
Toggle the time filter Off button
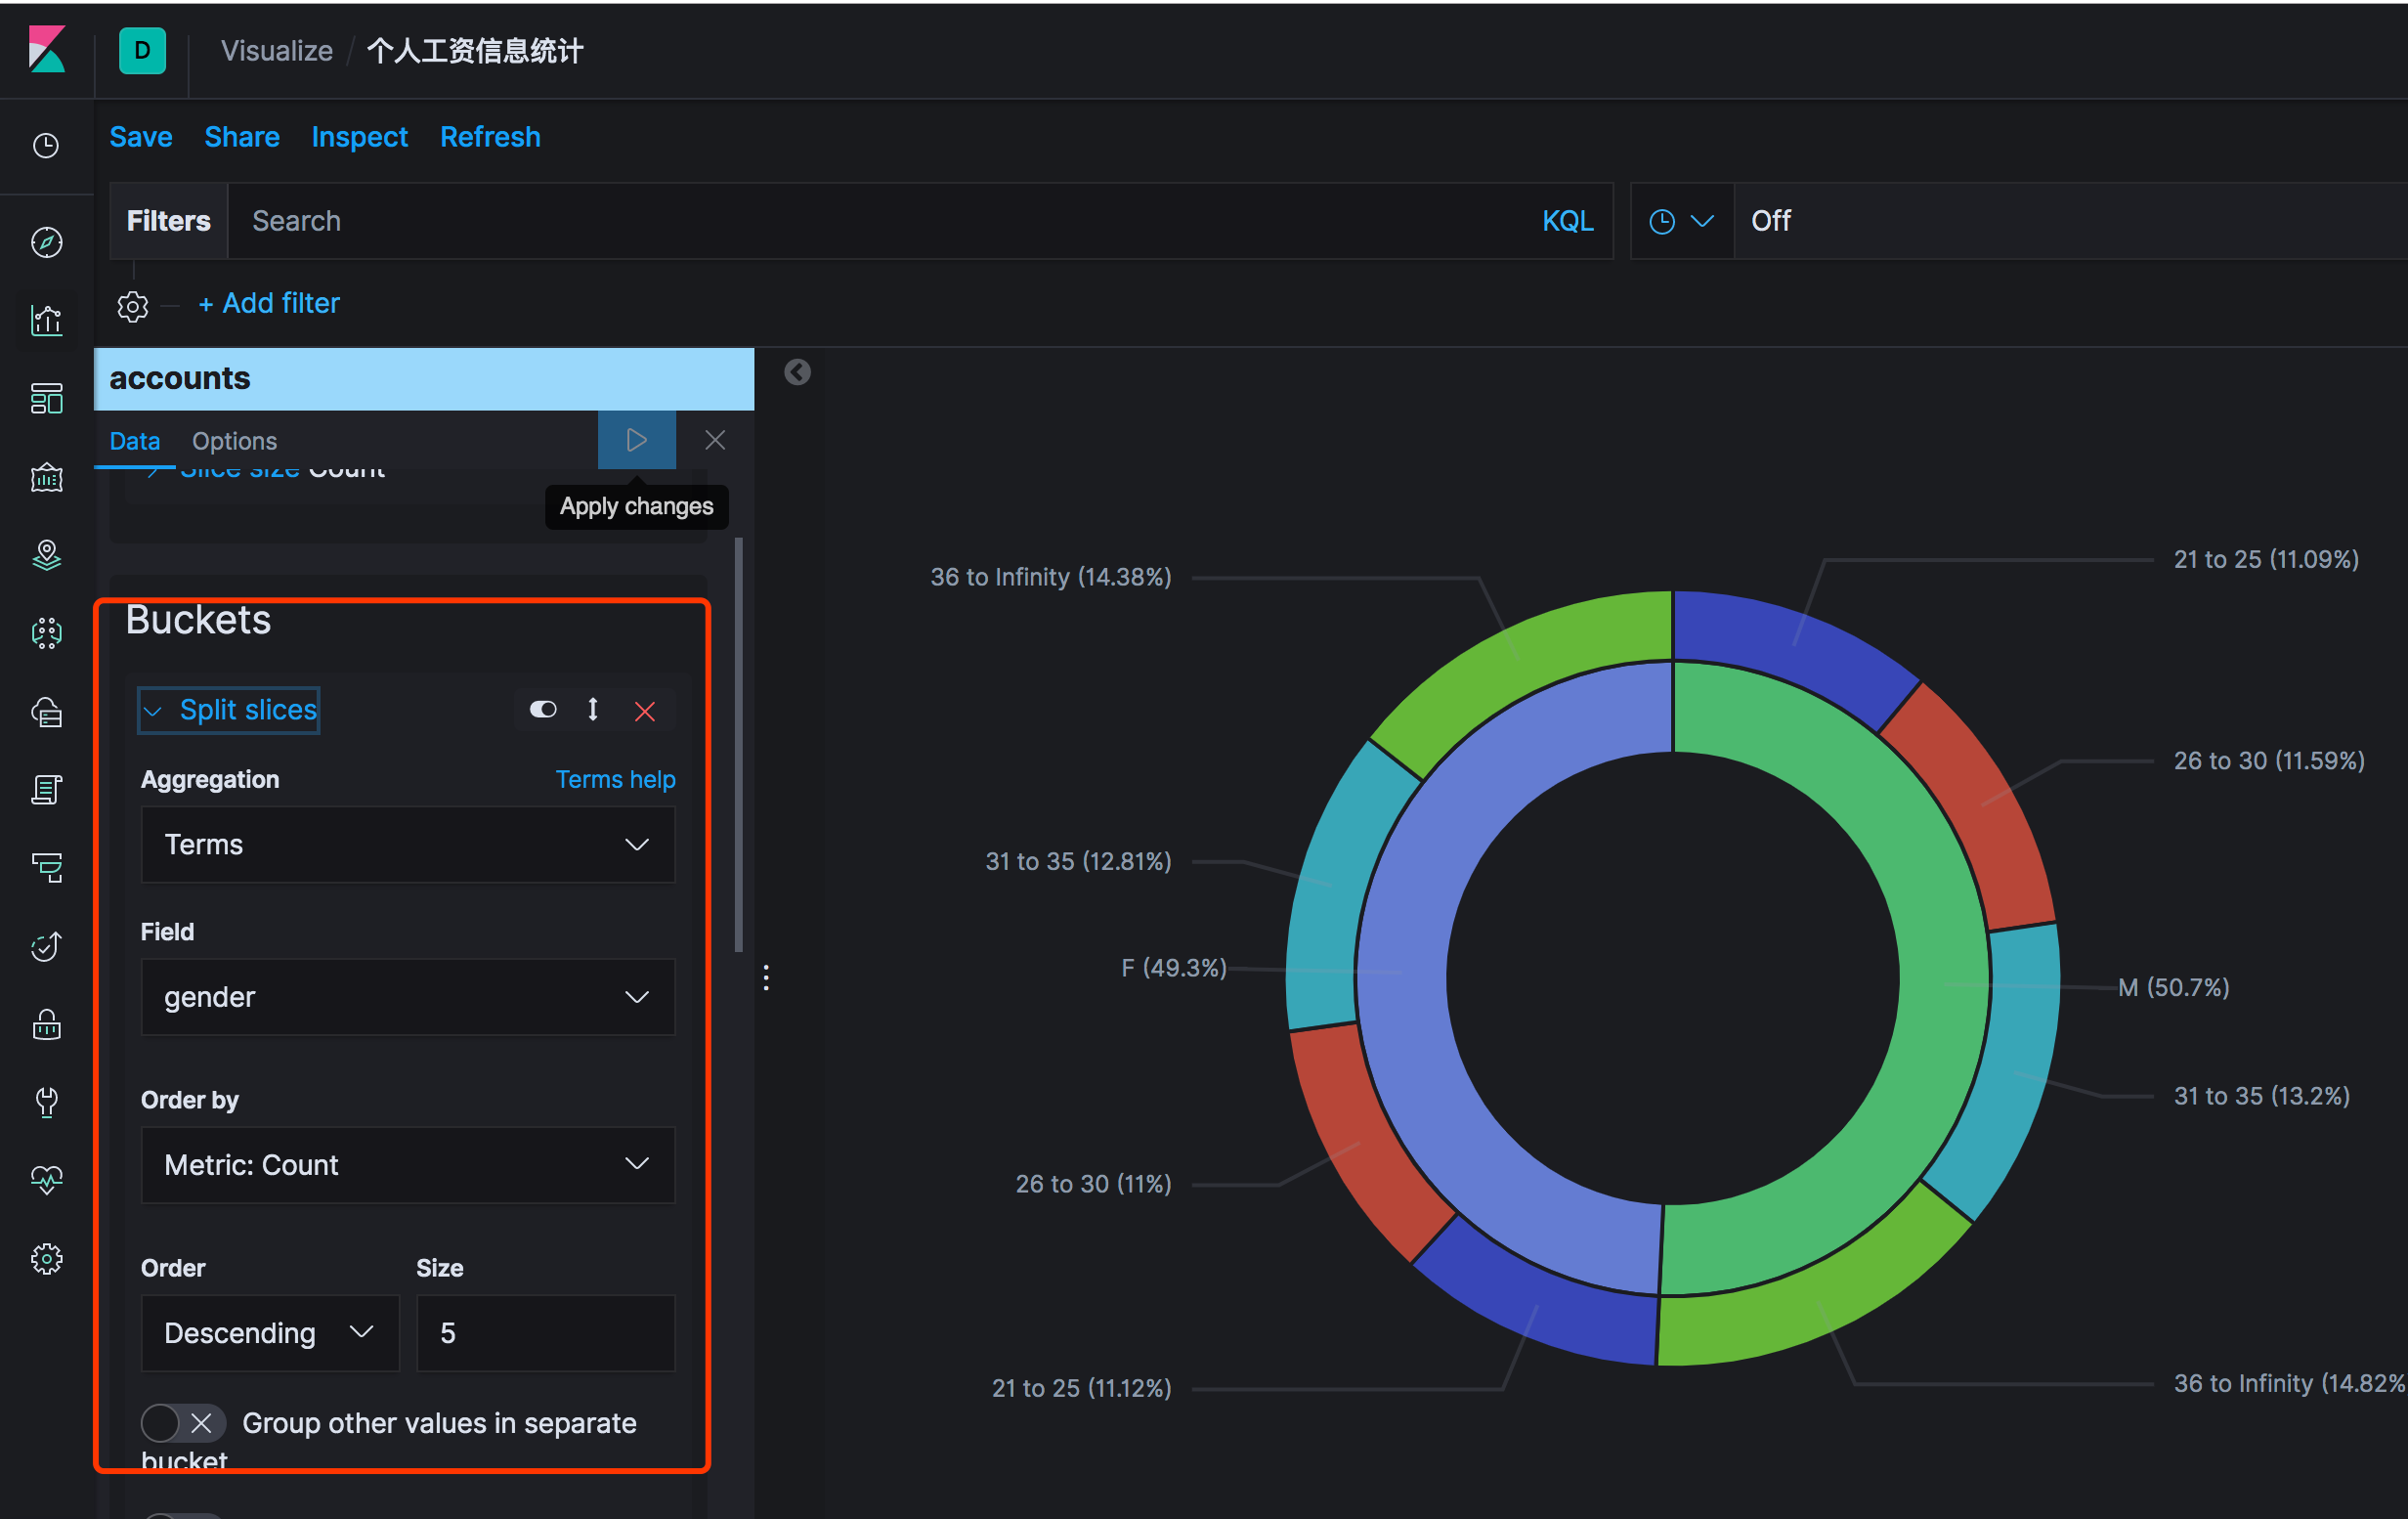(x=1772, y=221)
